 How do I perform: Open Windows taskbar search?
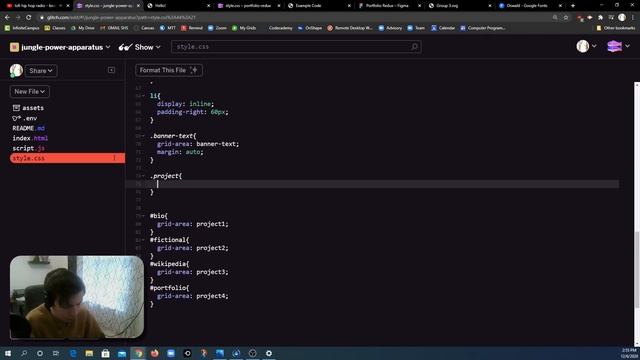[x=24, y=353]
